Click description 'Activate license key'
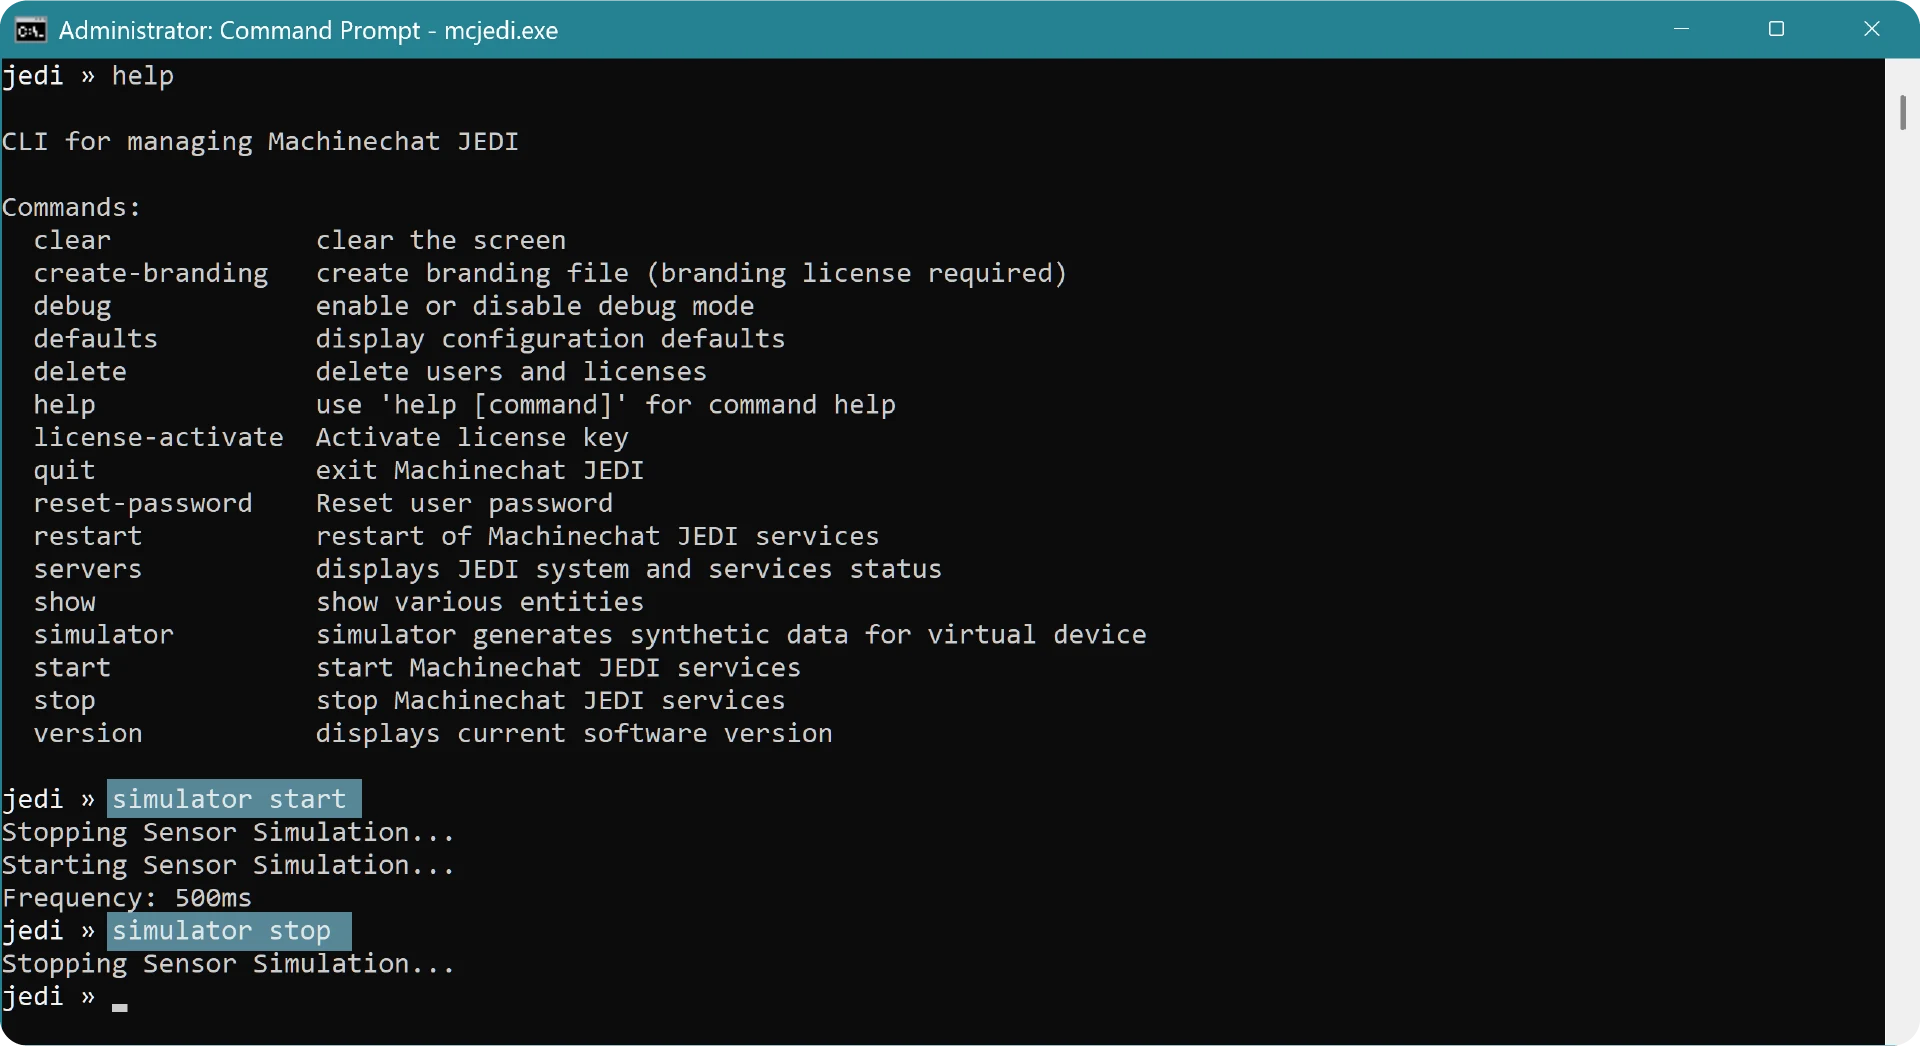This screenshot has width=1920, height=1046. [x=472, y=438]
